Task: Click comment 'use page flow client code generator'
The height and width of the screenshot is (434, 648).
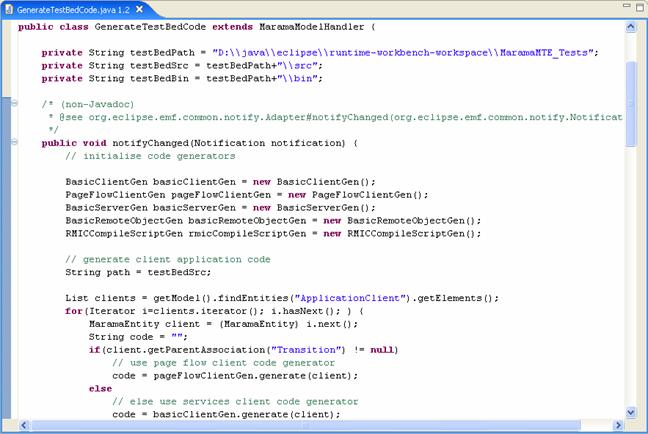Action: [224, 362]
